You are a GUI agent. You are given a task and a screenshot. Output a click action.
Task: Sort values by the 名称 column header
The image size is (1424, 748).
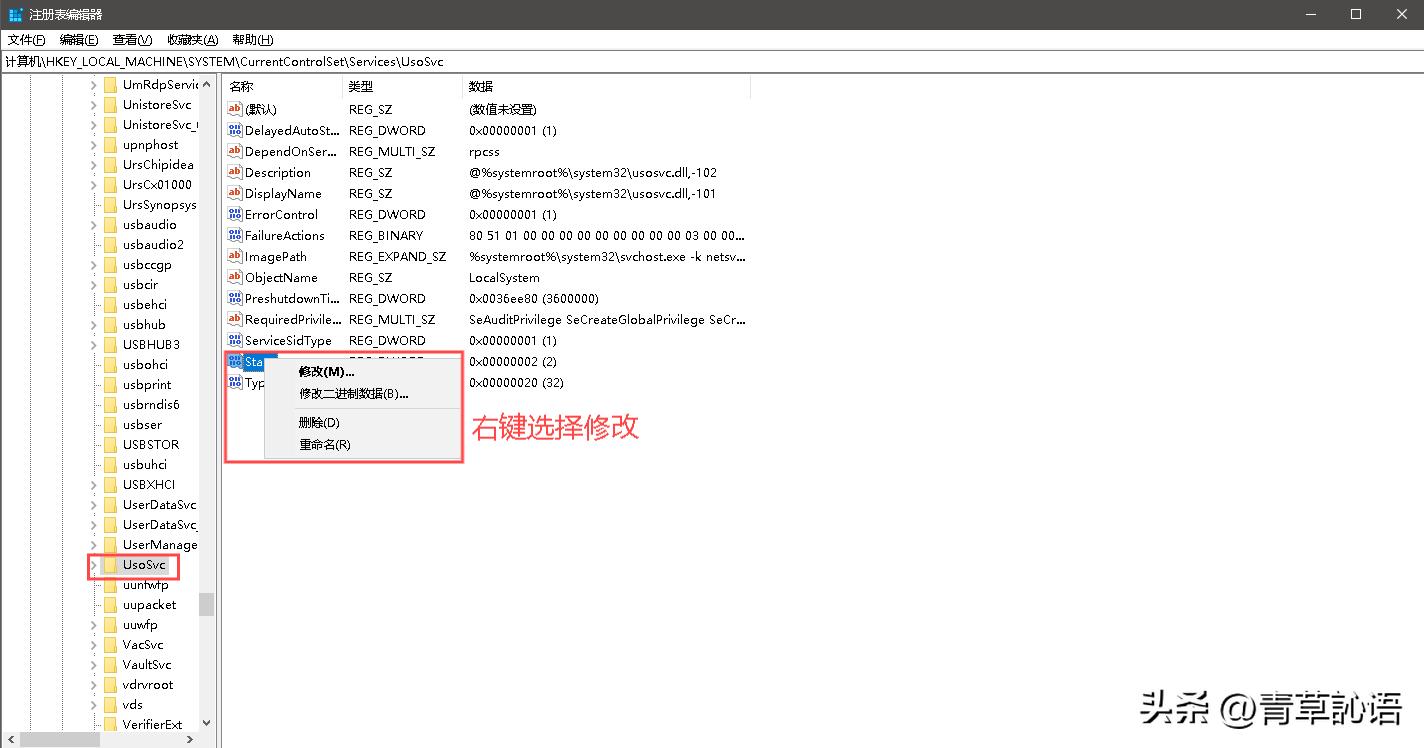(x=283, y=87)
